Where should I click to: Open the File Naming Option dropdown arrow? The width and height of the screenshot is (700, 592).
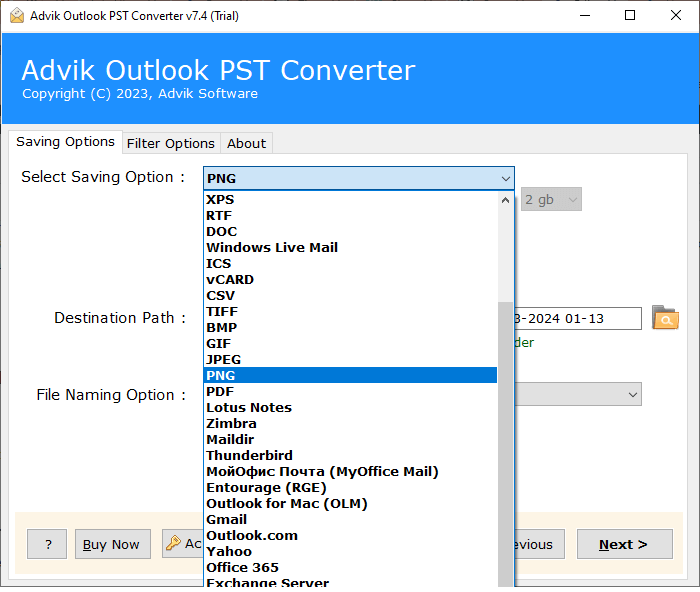click(x=632, y=395)
